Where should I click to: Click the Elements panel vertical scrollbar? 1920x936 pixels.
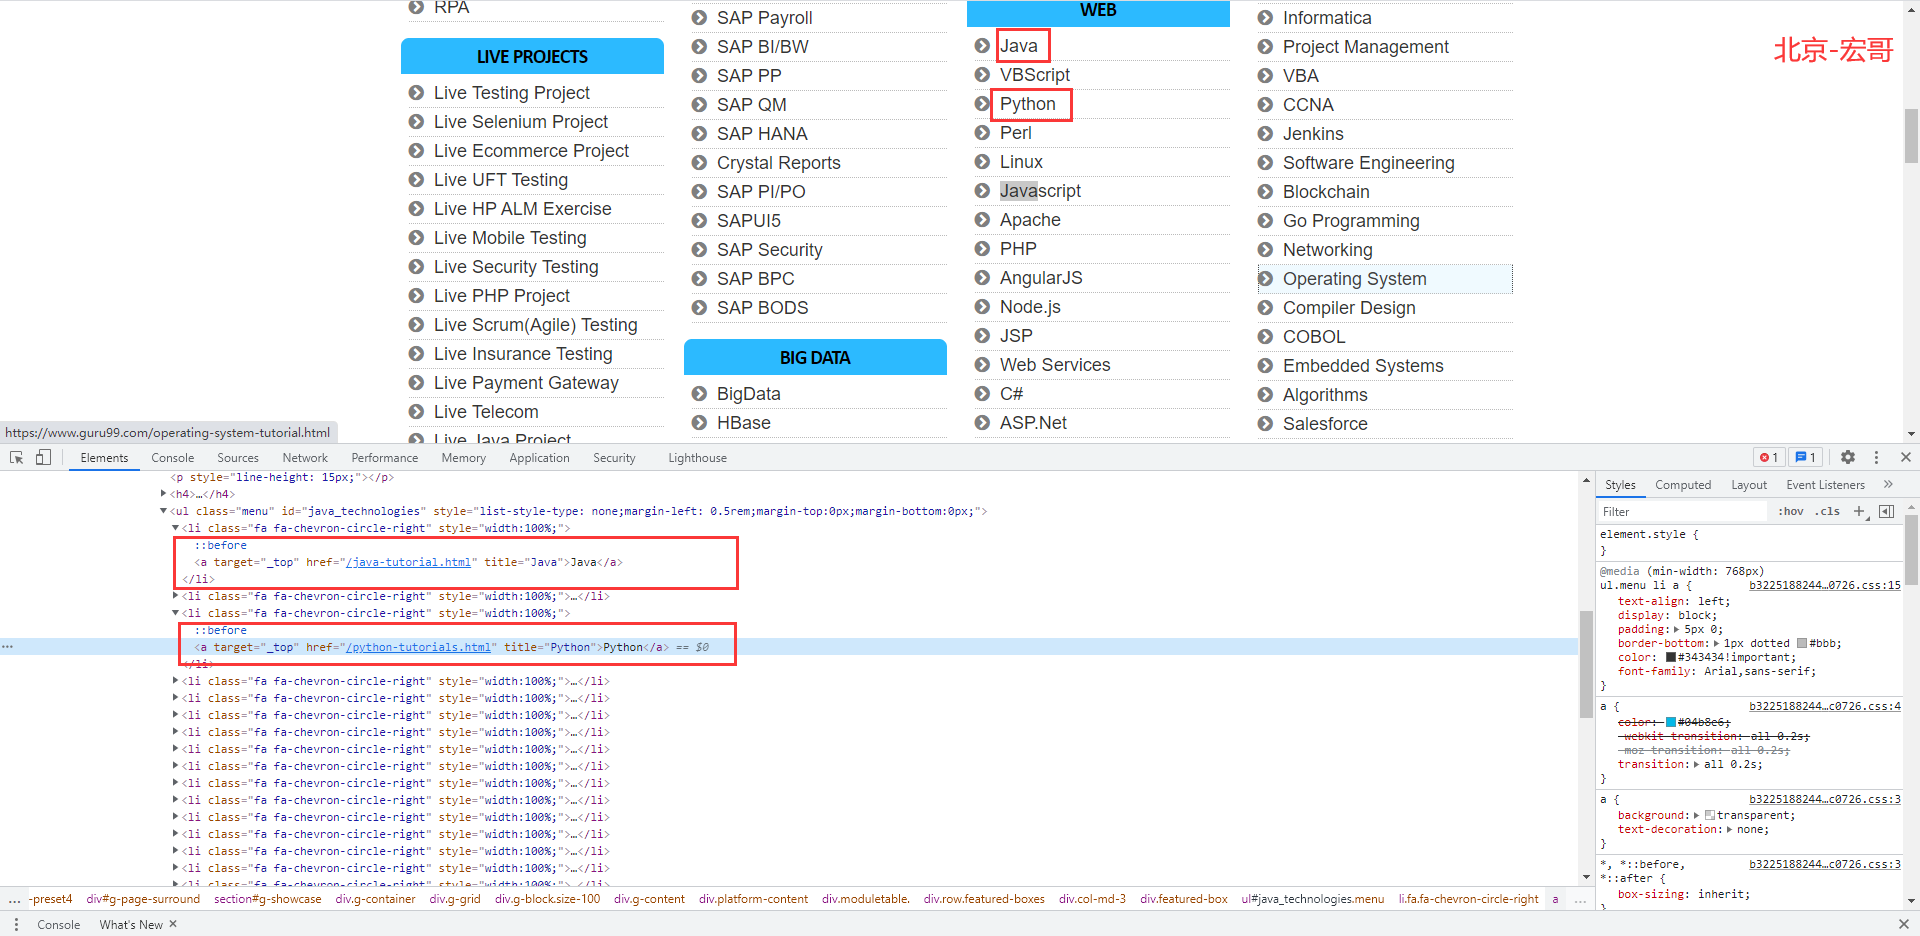click(1585, 663)
